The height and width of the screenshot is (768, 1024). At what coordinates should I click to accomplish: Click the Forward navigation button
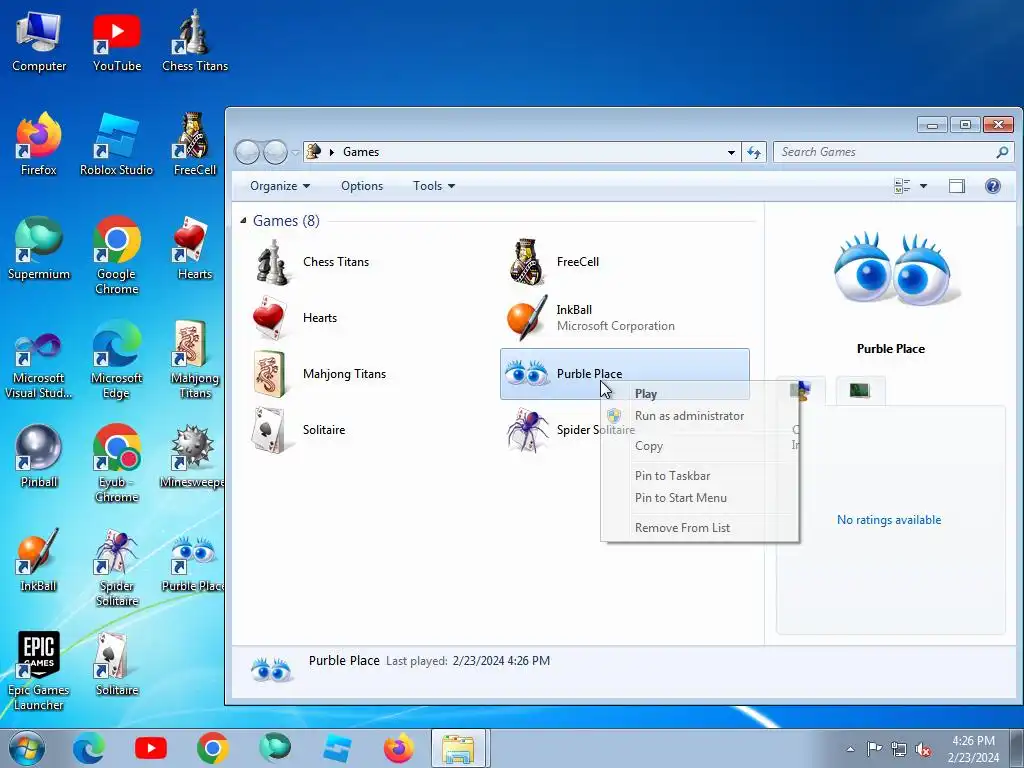275,152
